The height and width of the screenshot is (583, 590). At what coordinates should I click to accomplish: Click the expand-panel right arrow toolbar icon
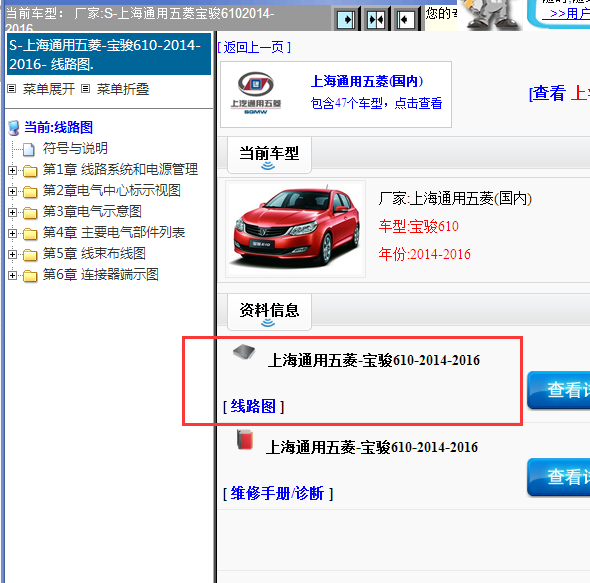(x=346, y=19)
